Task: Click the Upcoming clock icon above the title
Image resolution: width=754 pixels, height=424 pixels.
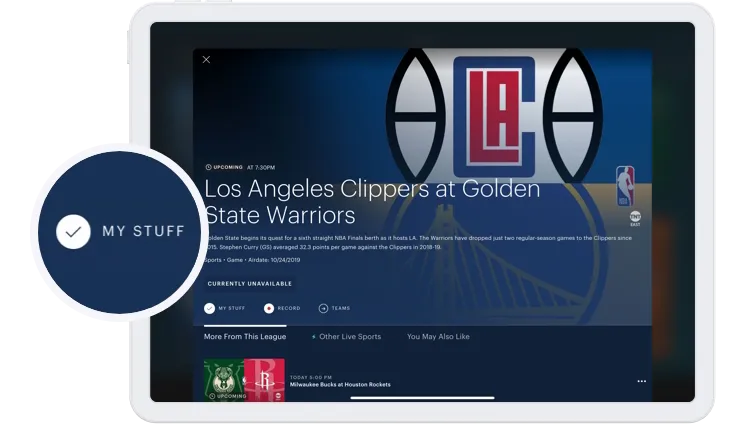Action: point(208,167)
